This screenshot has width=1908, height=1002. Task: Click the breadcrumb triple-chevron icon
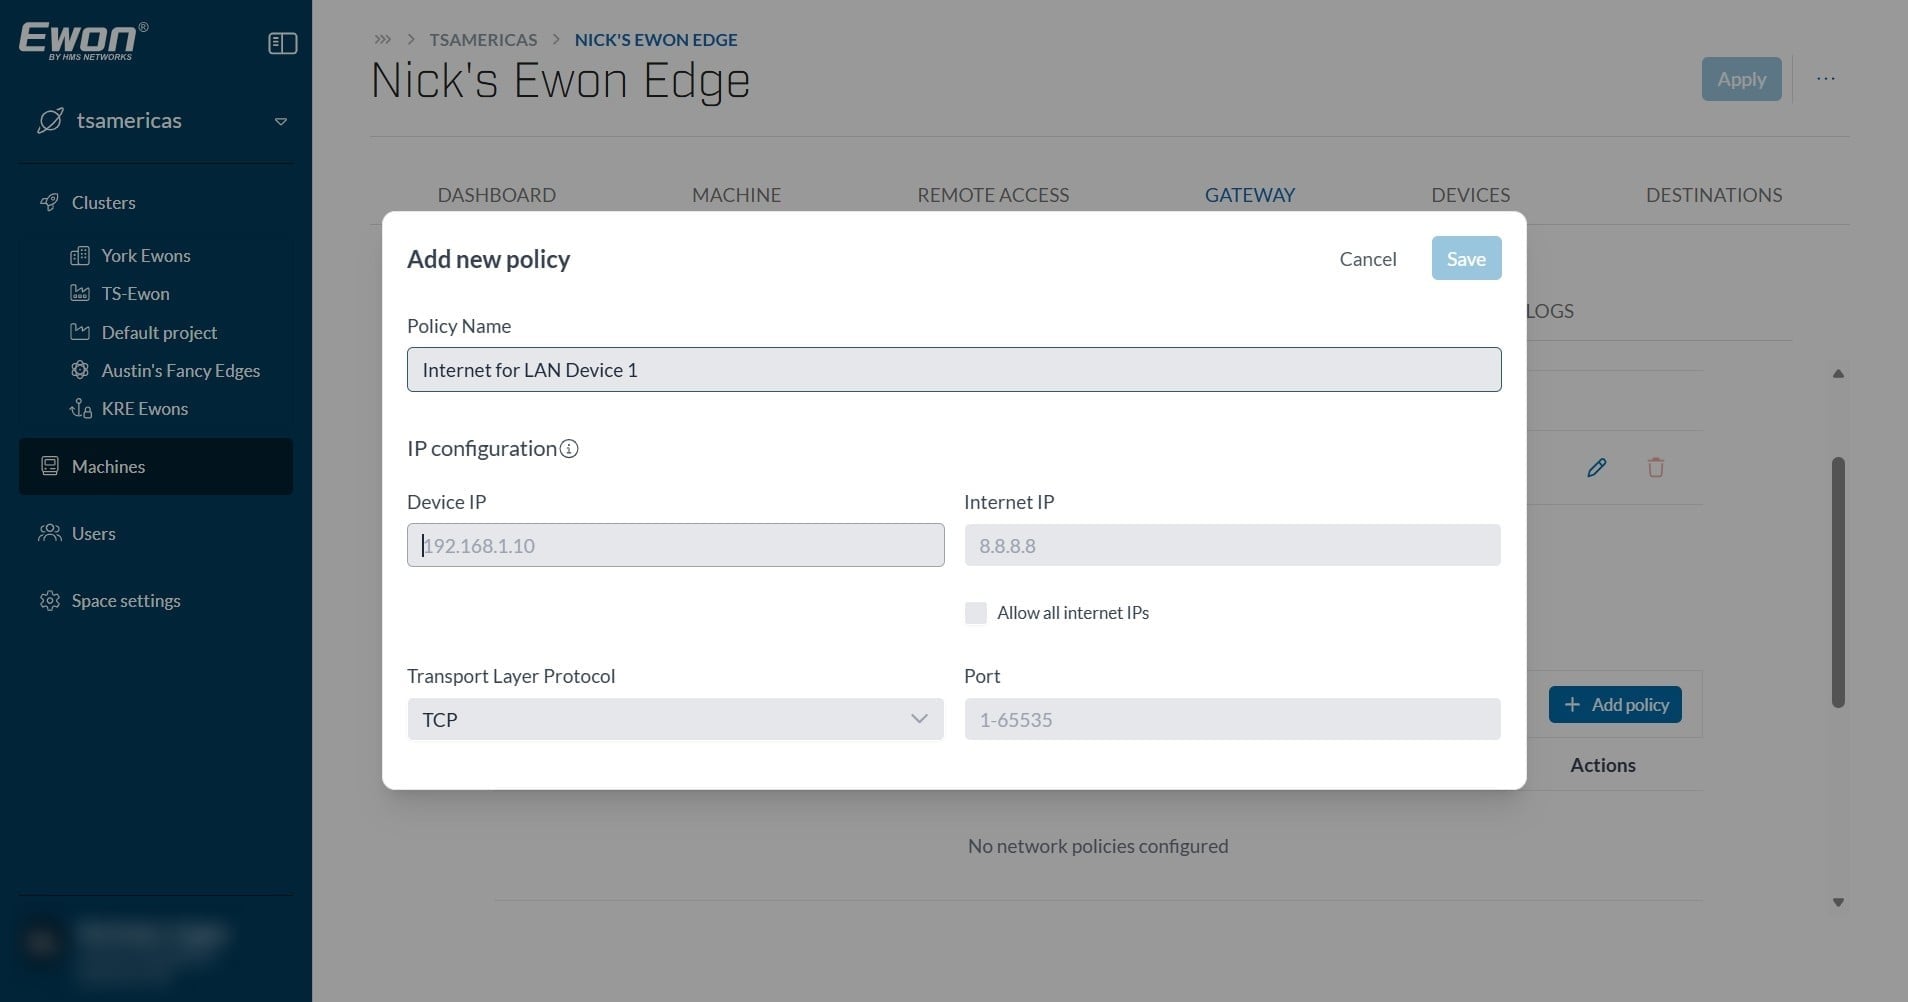(x=383, y=40)
